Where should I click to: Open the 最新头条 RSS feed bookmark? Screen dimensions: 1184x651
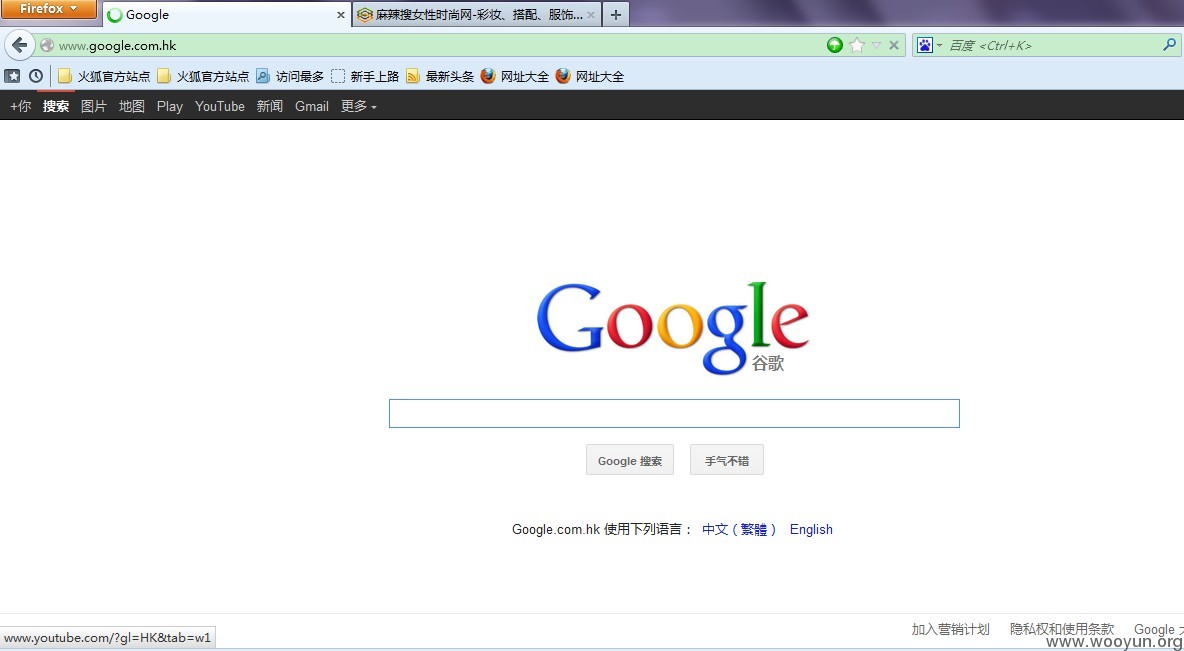(x=440, y=76)
